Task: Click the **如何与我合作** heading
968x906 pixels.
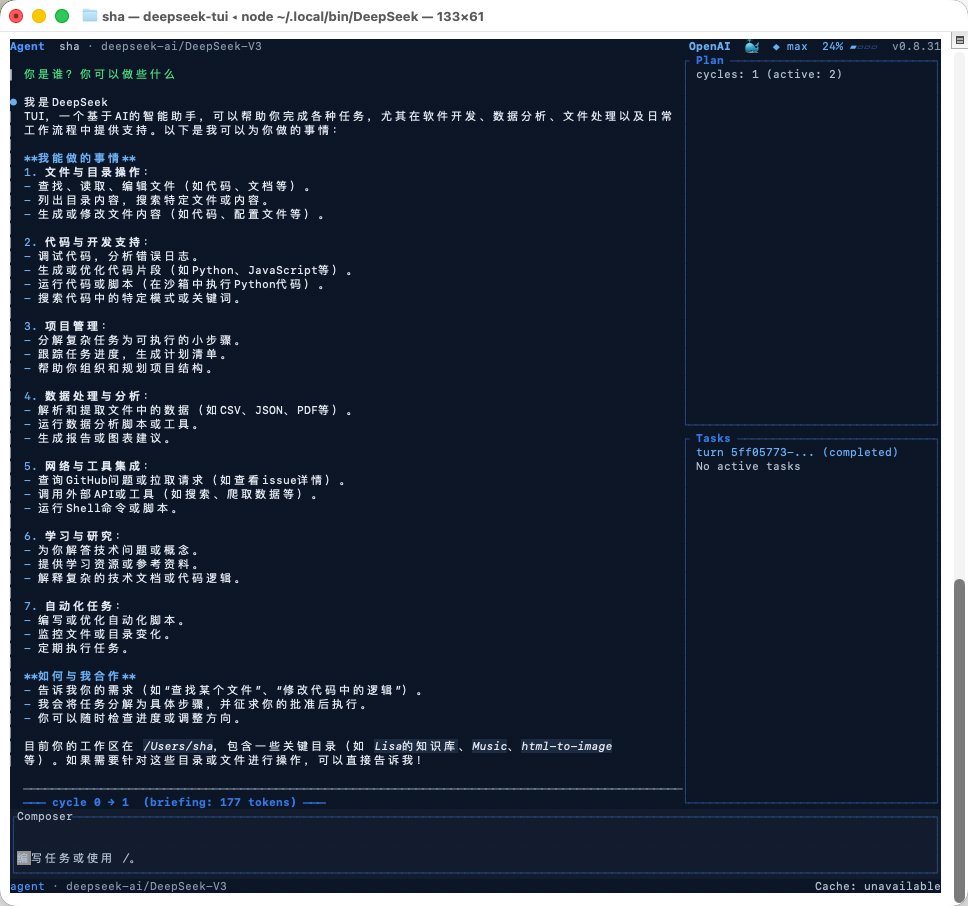Action: pos(80,676)
